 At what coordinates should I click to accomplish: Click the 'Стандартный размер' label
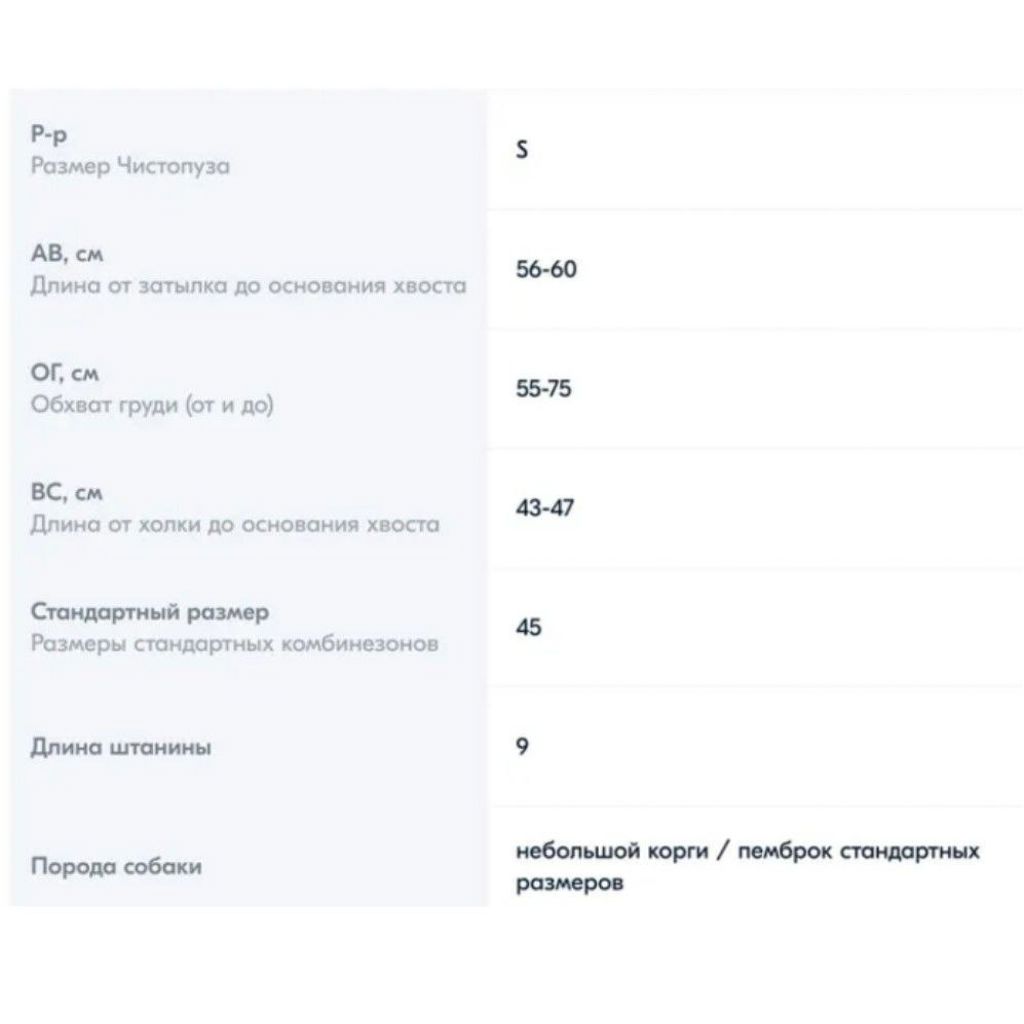point(150,612)
